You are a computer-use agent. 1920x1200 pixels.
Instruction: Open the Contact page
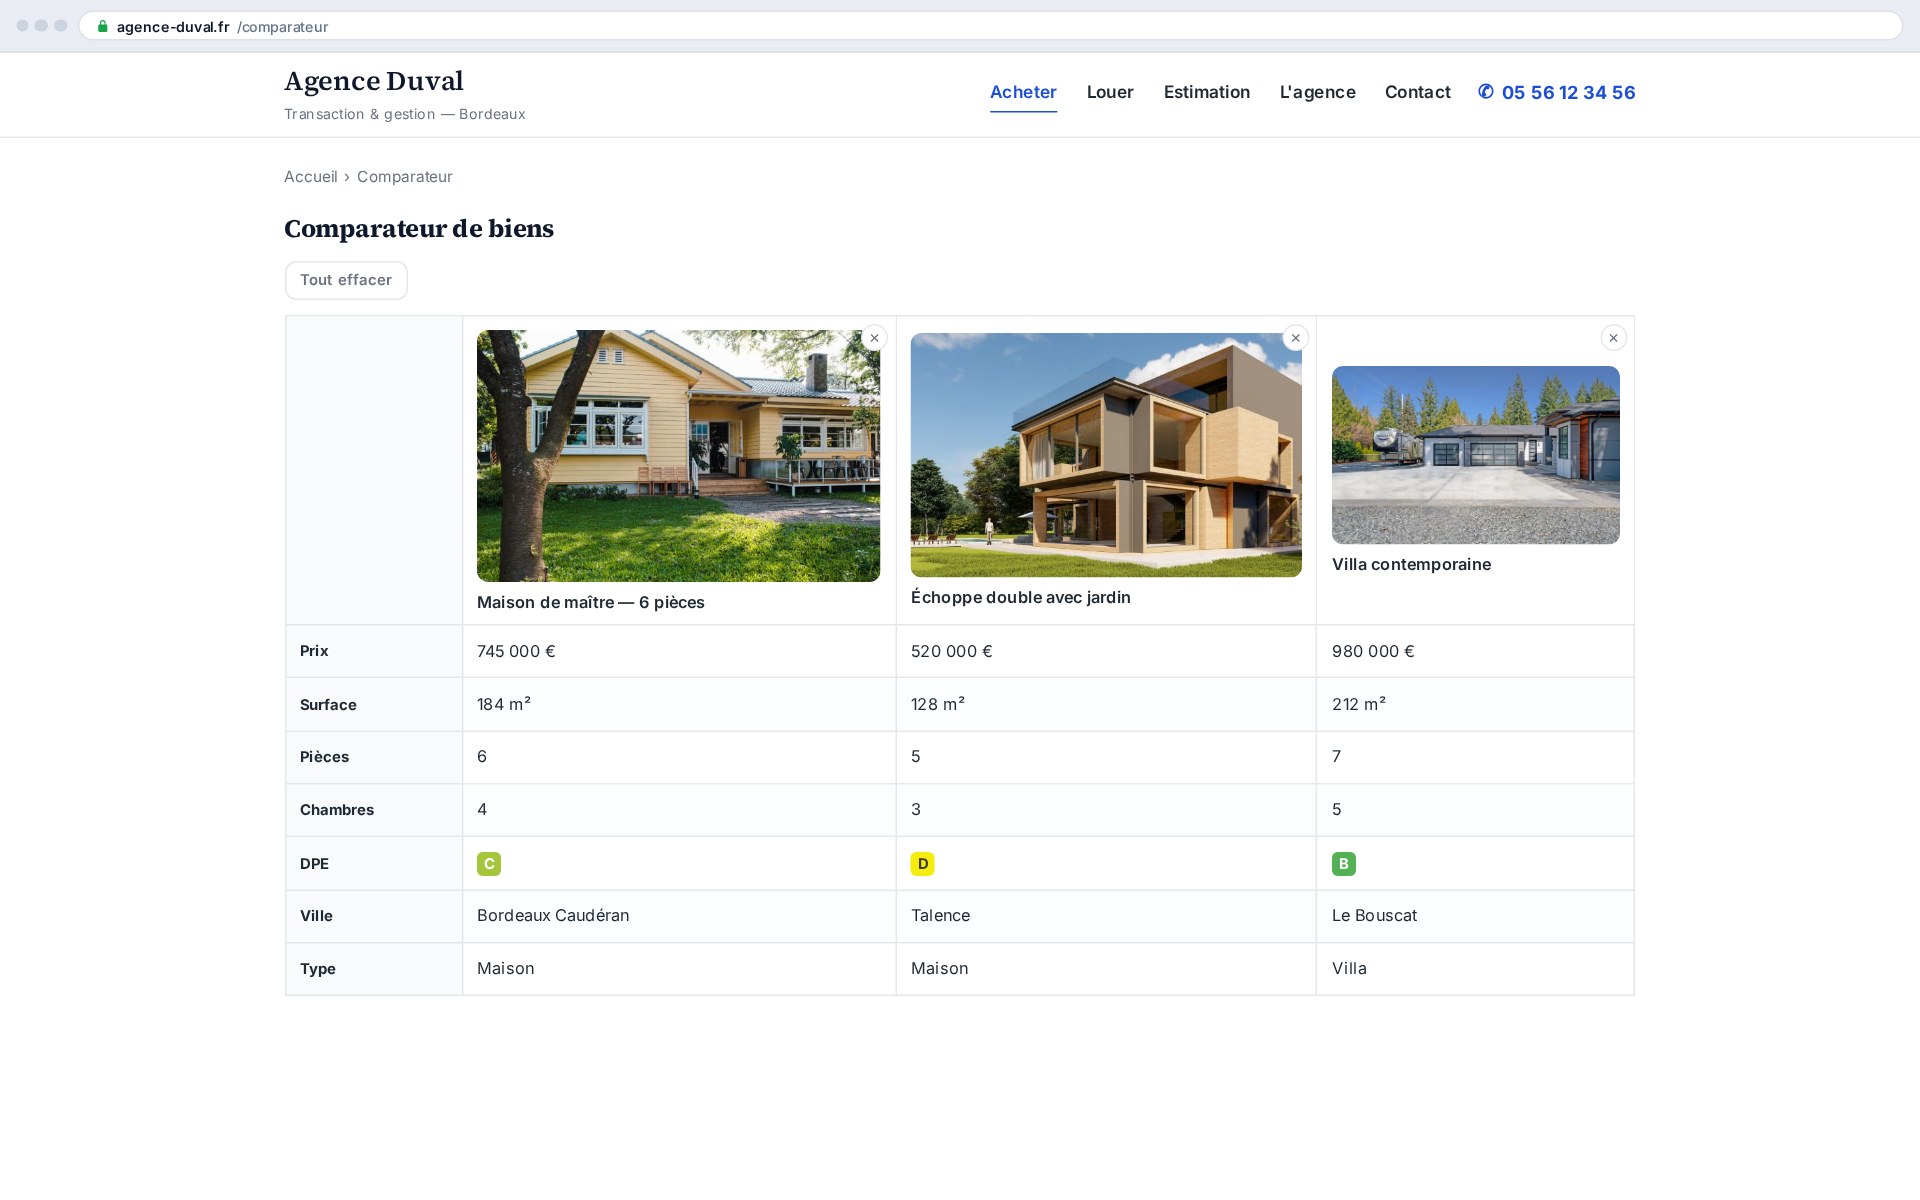coord(1417,92)
